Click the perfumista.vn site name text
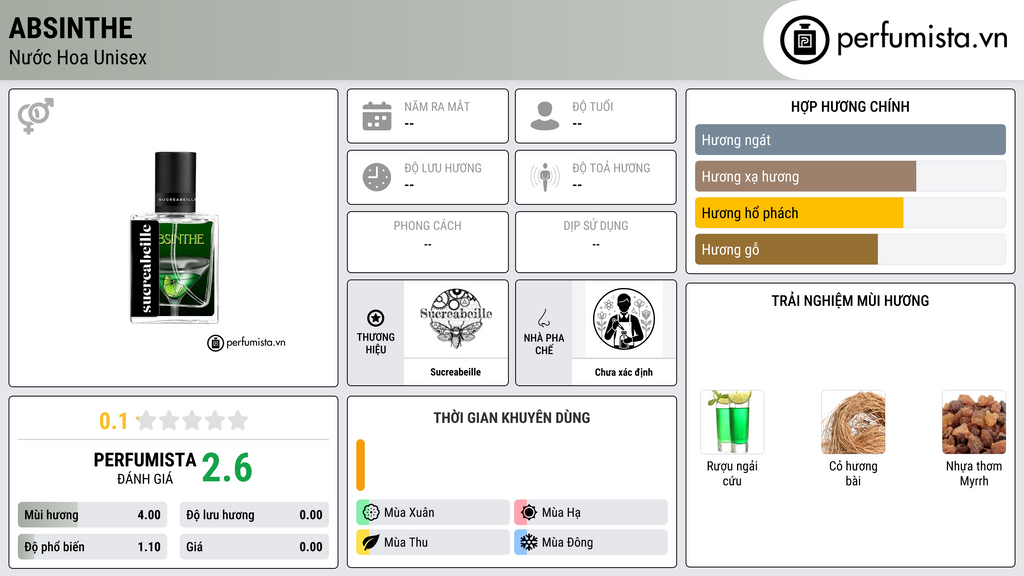Image resolution: width=1024 pixels, height=576 pixels. click(922, 38)
